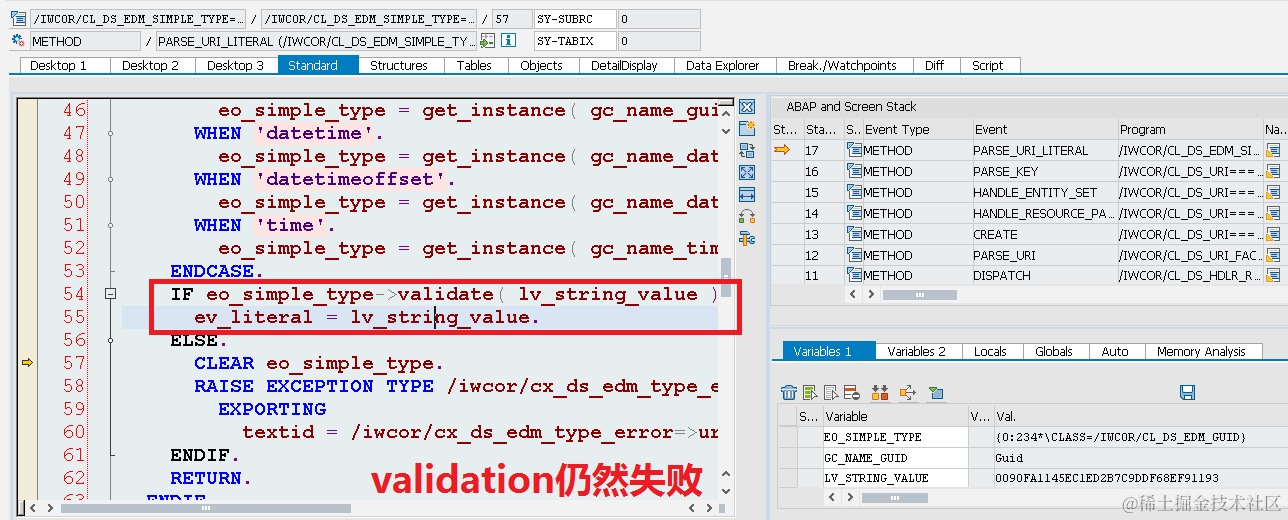The height and width of the screenshot is (520, 1288).
Task: Click the Navigate icon in the PARSE_URI_LITERAL stack row
Action: tap(1273, 150)
